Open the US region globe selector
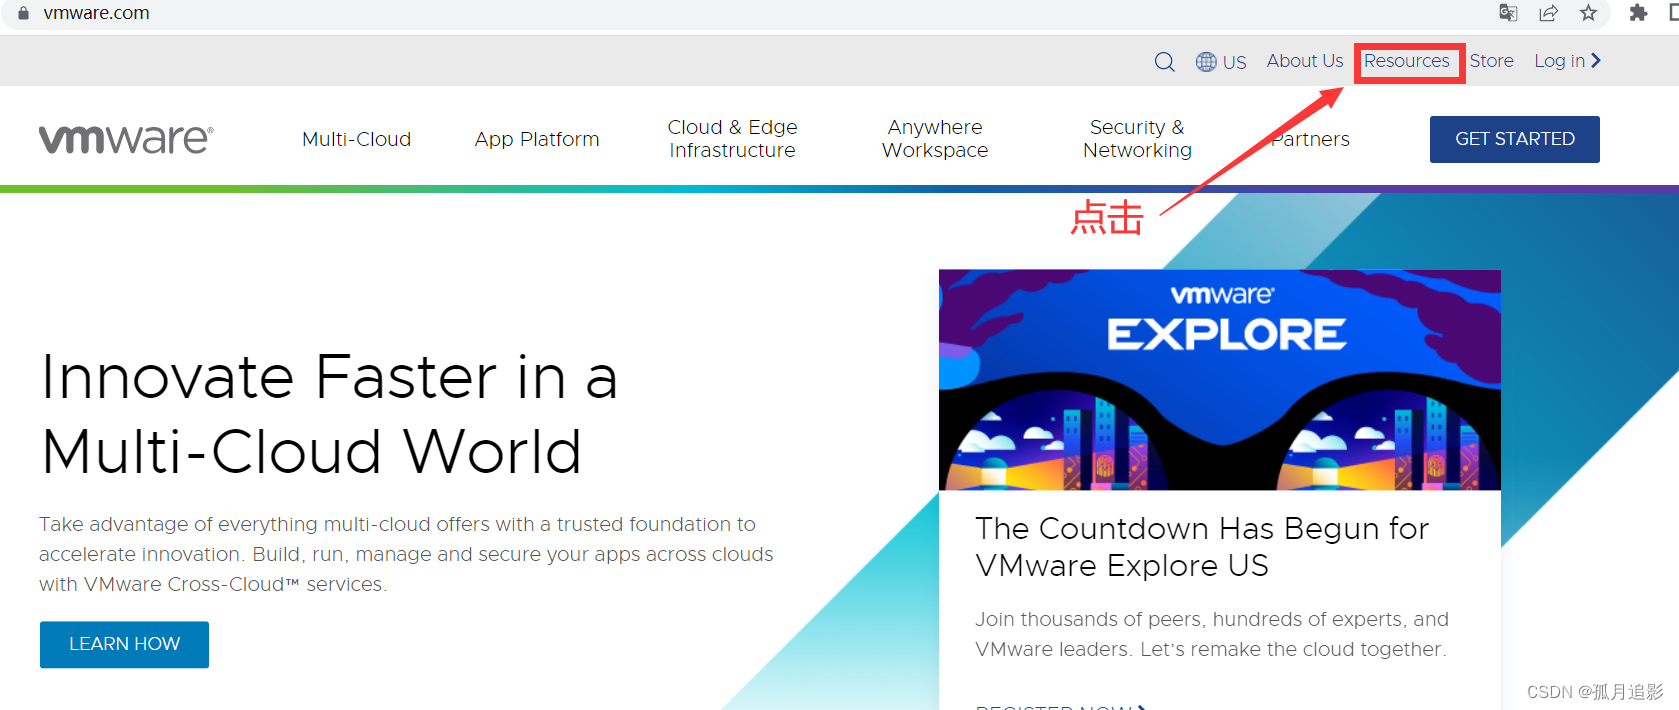 [1221, 62]
